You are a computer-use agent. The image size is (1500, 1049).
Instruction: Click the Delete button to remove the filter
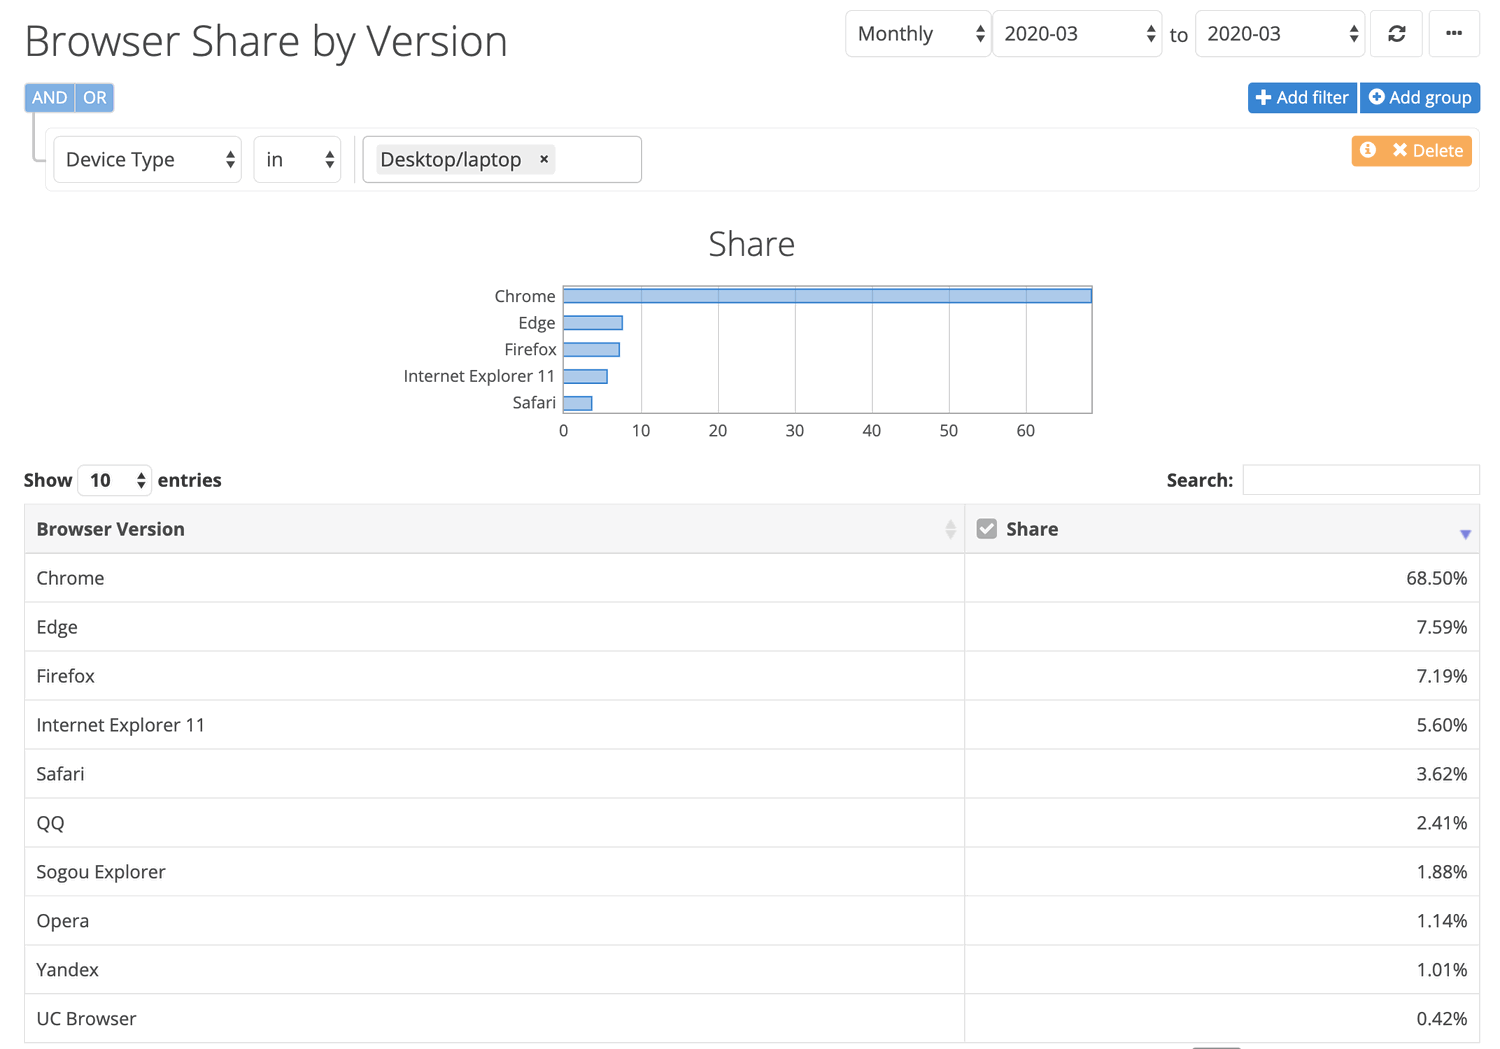coord(1430,150)
